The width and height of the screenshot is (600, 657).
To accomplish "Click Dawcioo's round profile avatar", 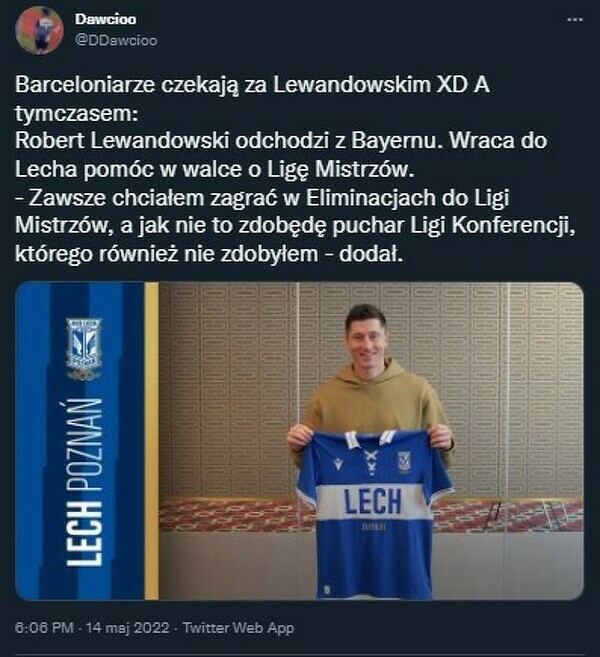I will click(39, 30).
